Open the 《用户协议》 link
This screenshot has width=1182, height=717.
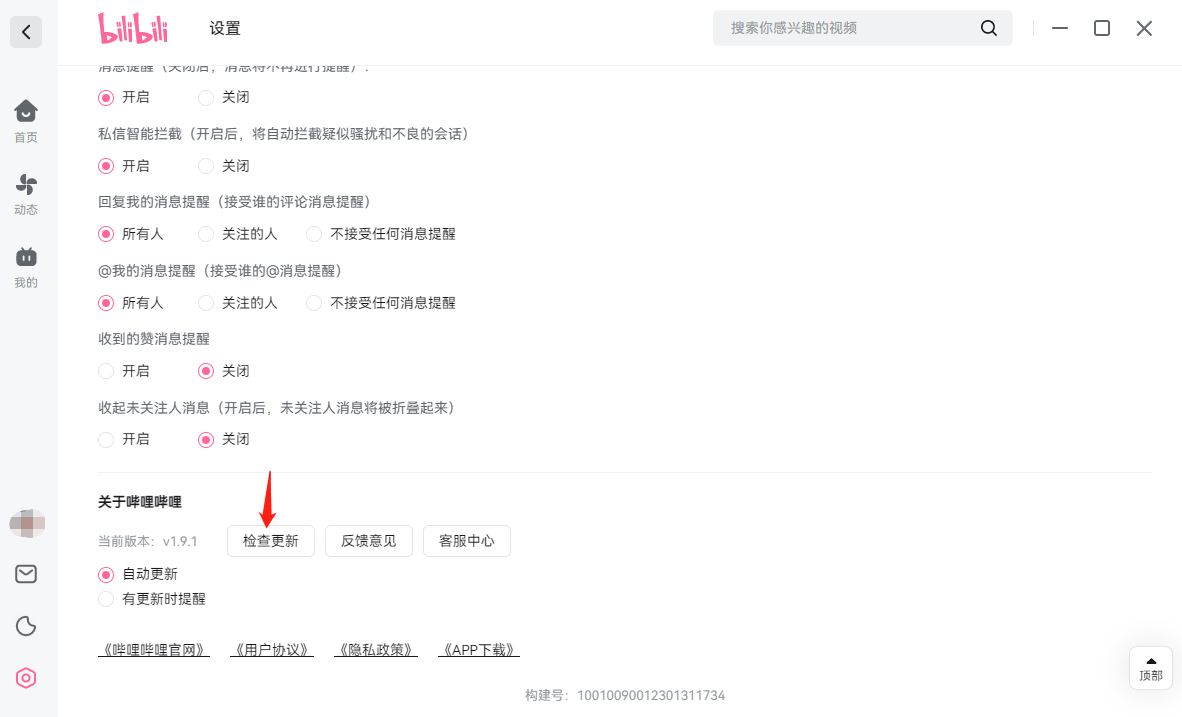point(271,650)
